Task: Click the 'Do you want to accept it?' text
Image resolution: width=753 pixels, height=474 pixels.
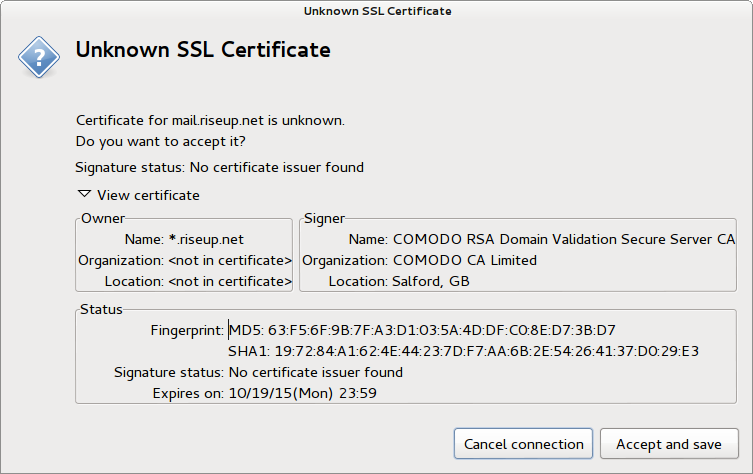Action: pyautogui.click(x=160, y=141)
